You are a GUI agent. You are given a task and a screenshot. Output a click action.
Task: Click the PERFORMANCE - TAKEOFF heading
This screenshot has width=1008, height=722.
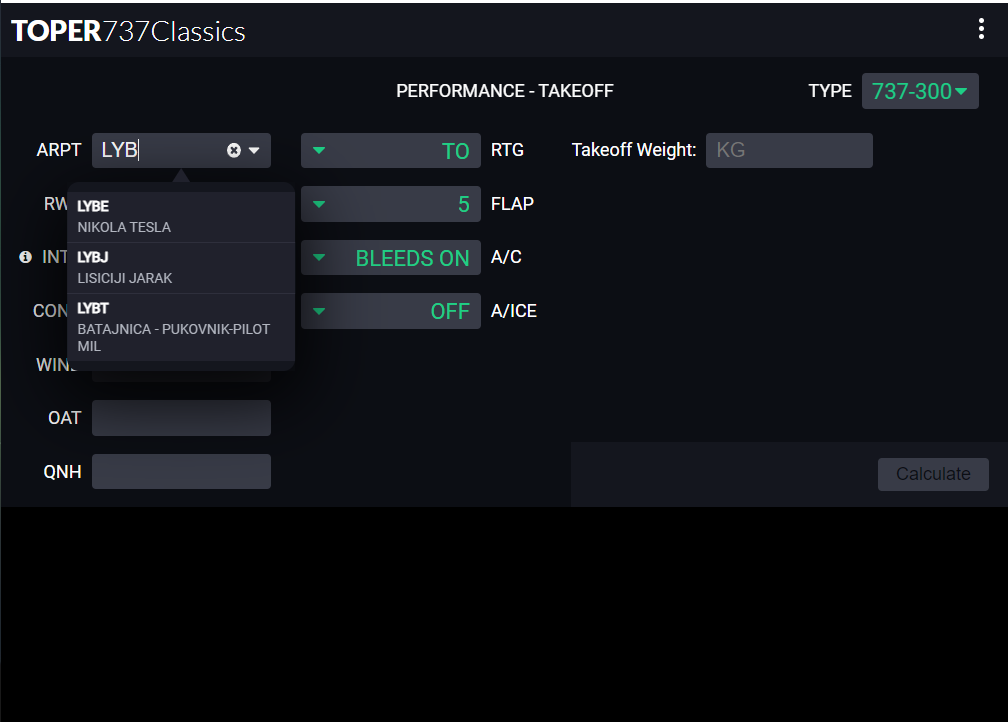504,91
